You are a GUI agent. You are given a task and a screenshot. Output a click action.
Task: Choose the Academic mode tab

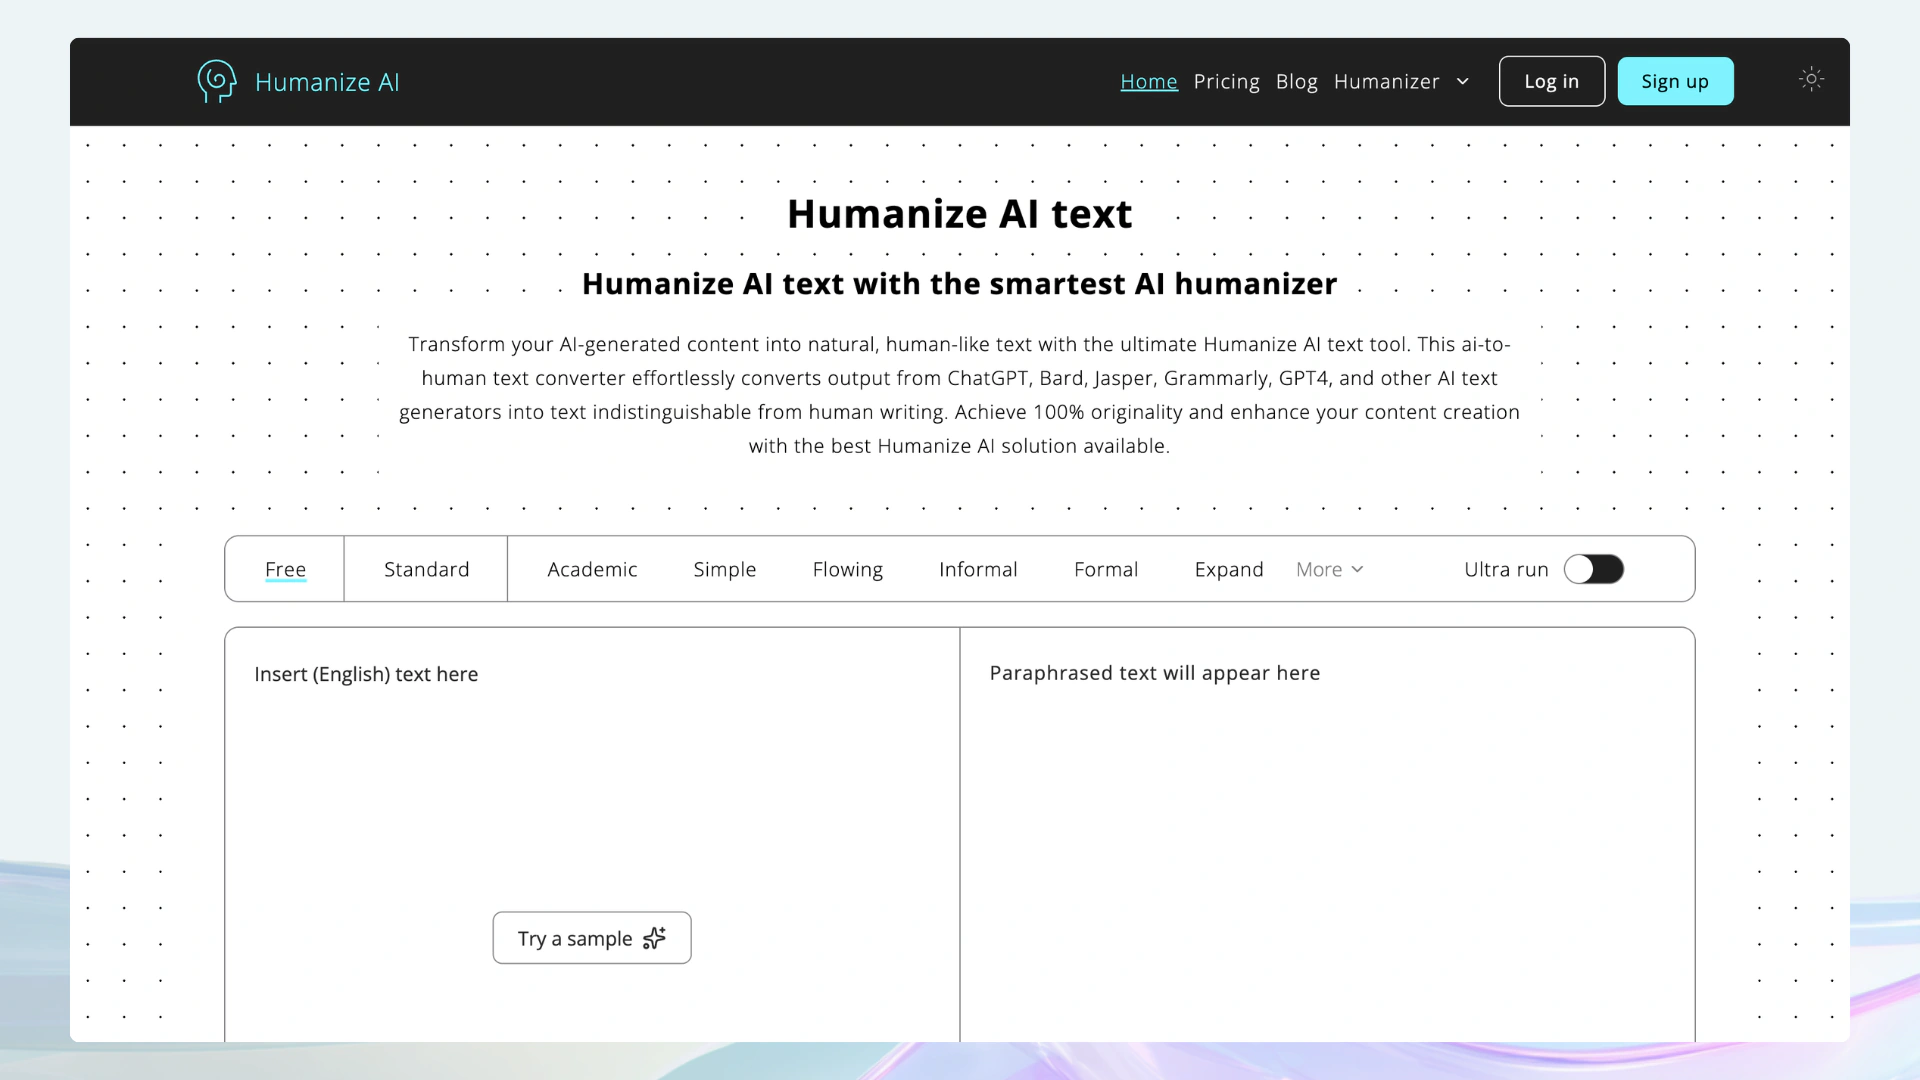592,569
